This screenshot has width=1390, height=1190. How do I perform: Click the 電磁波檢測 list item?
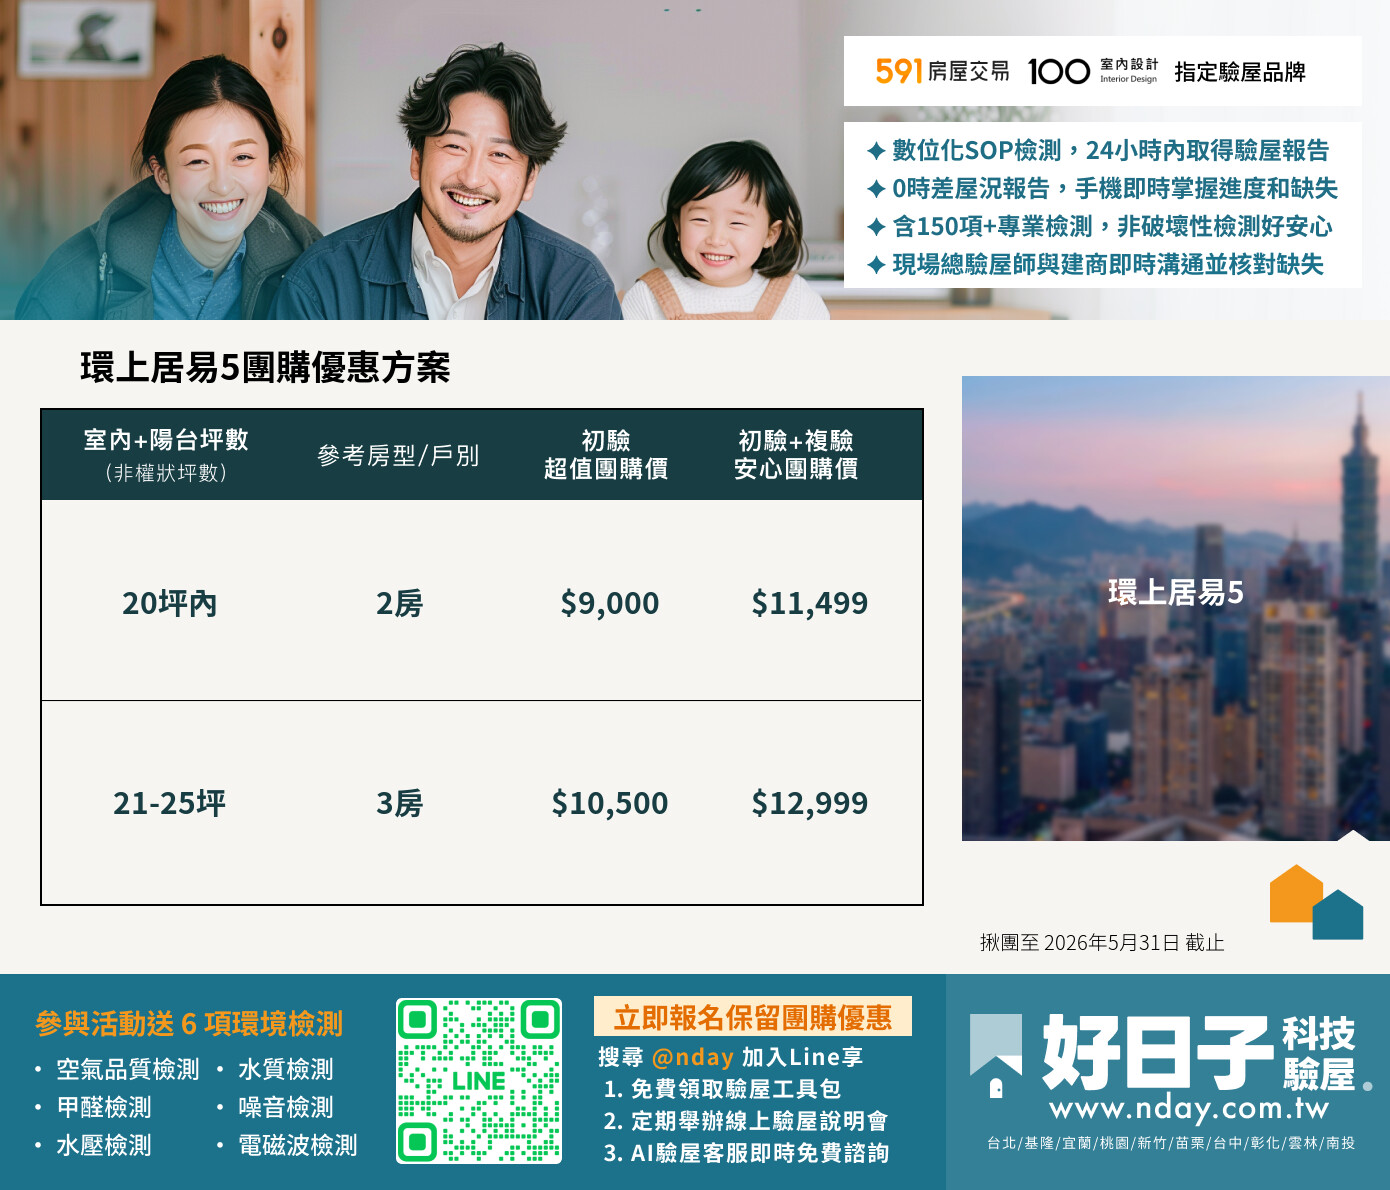(298, 1145)
